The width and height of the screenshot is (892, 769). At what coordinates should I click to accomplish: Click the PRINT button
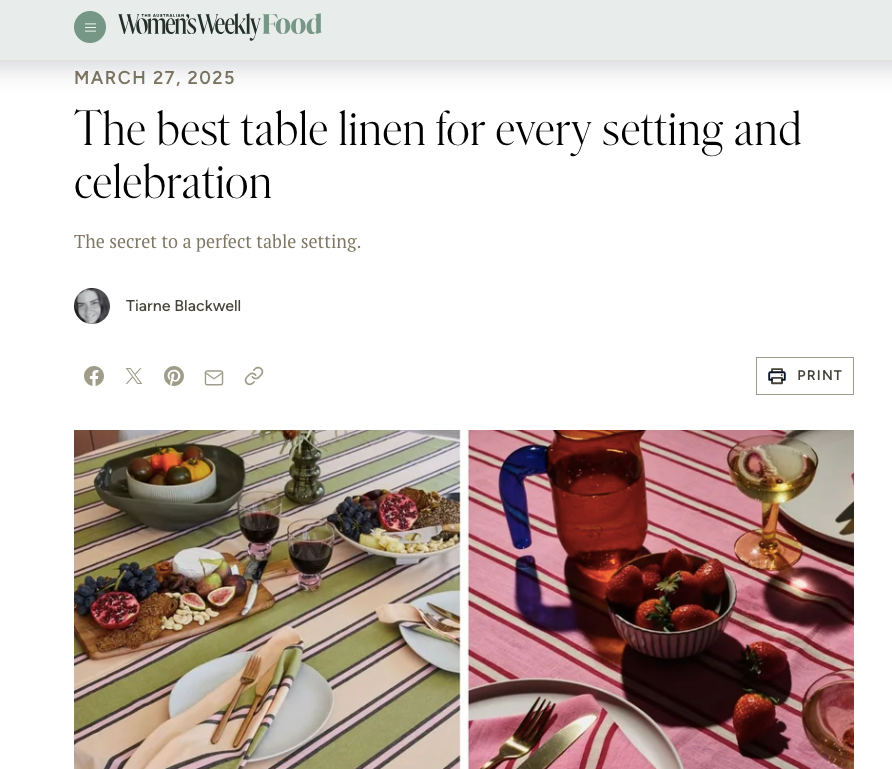point(804,376)
